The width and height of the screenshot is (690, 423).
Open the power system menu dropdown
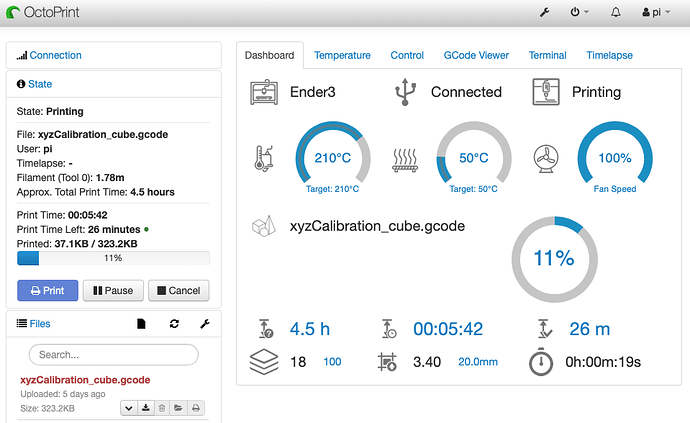(579, 12)
